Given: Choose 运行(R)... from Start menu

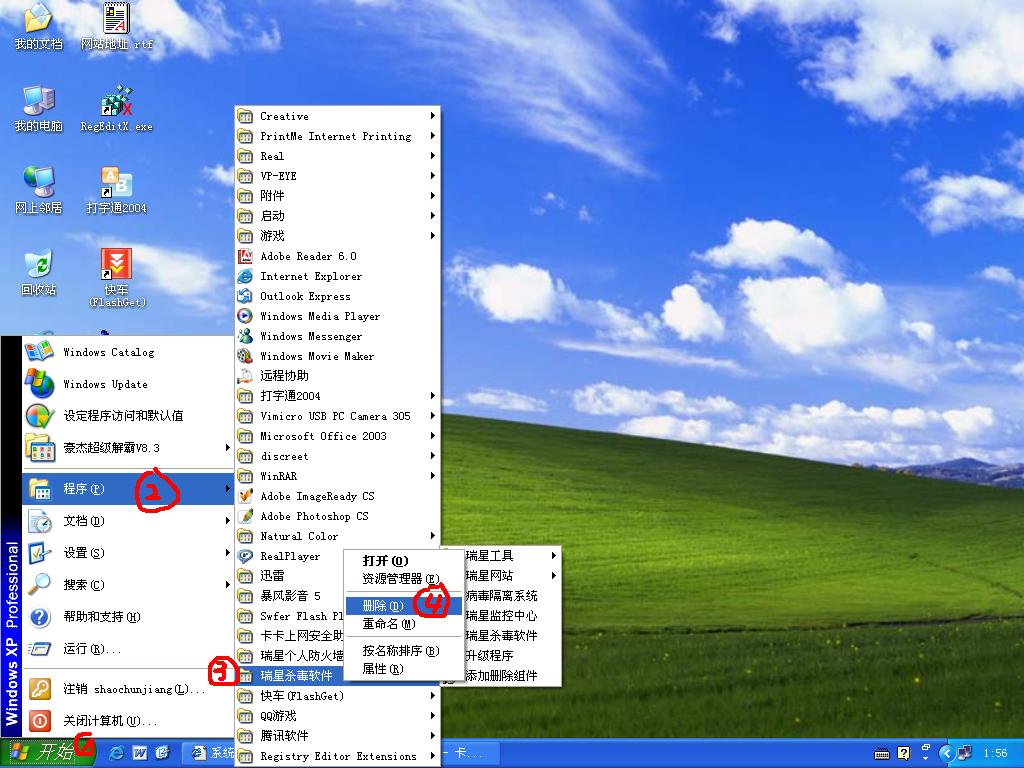Looking at the screenshot, I should [x=128, y=648].
